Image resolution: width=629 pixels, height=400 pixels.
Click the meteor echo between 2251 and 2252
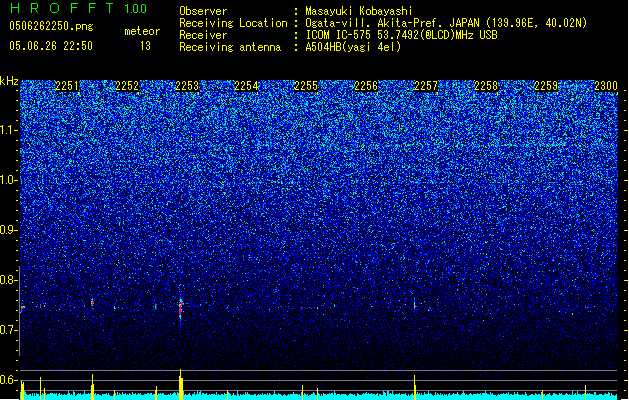[92, 303]
